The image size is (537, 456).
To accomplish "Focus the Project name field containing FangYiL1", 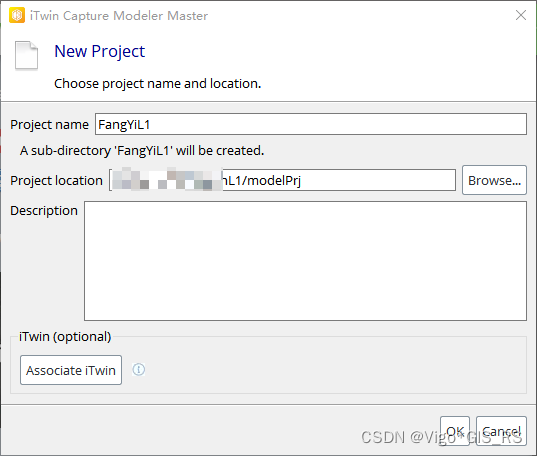I will click(311, 124).
